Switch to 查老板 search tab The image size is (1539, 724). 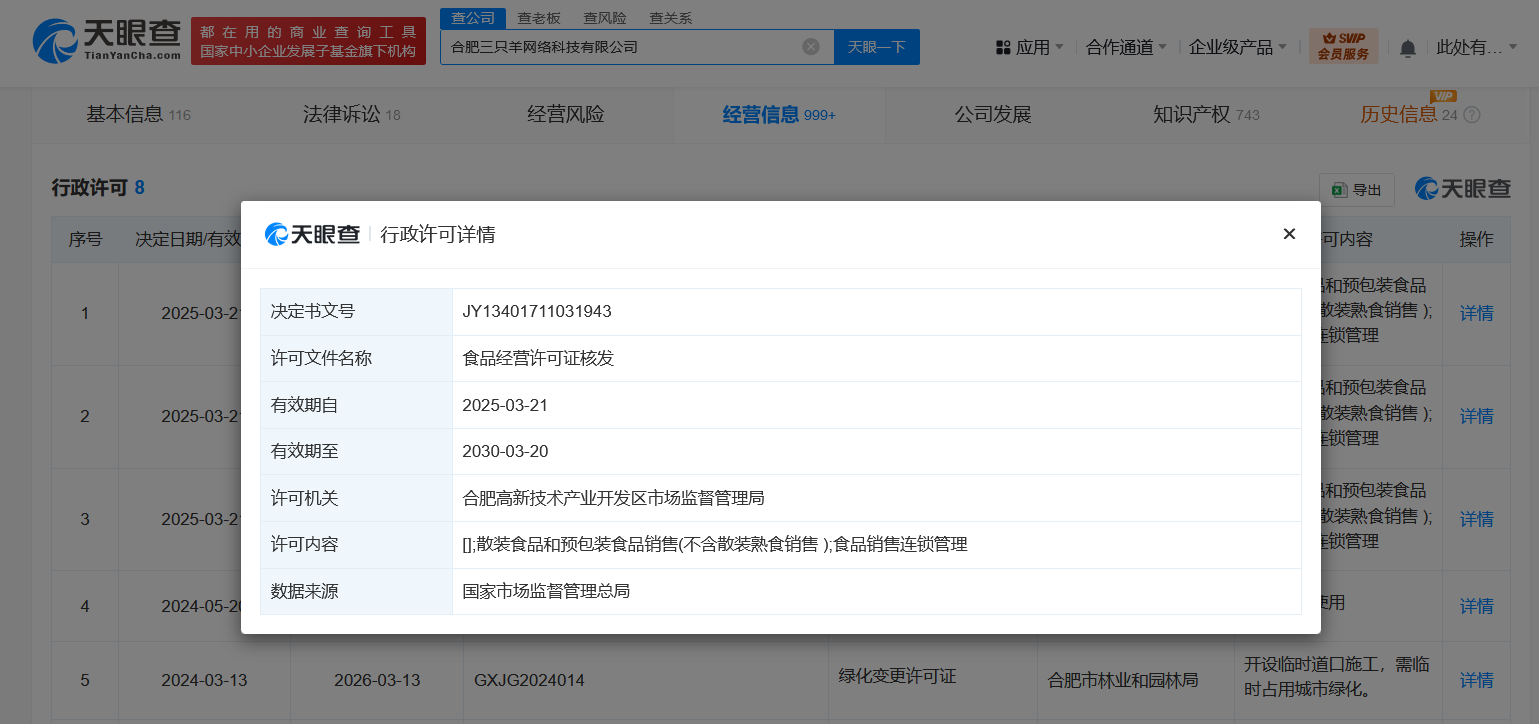tap(538, 18)
